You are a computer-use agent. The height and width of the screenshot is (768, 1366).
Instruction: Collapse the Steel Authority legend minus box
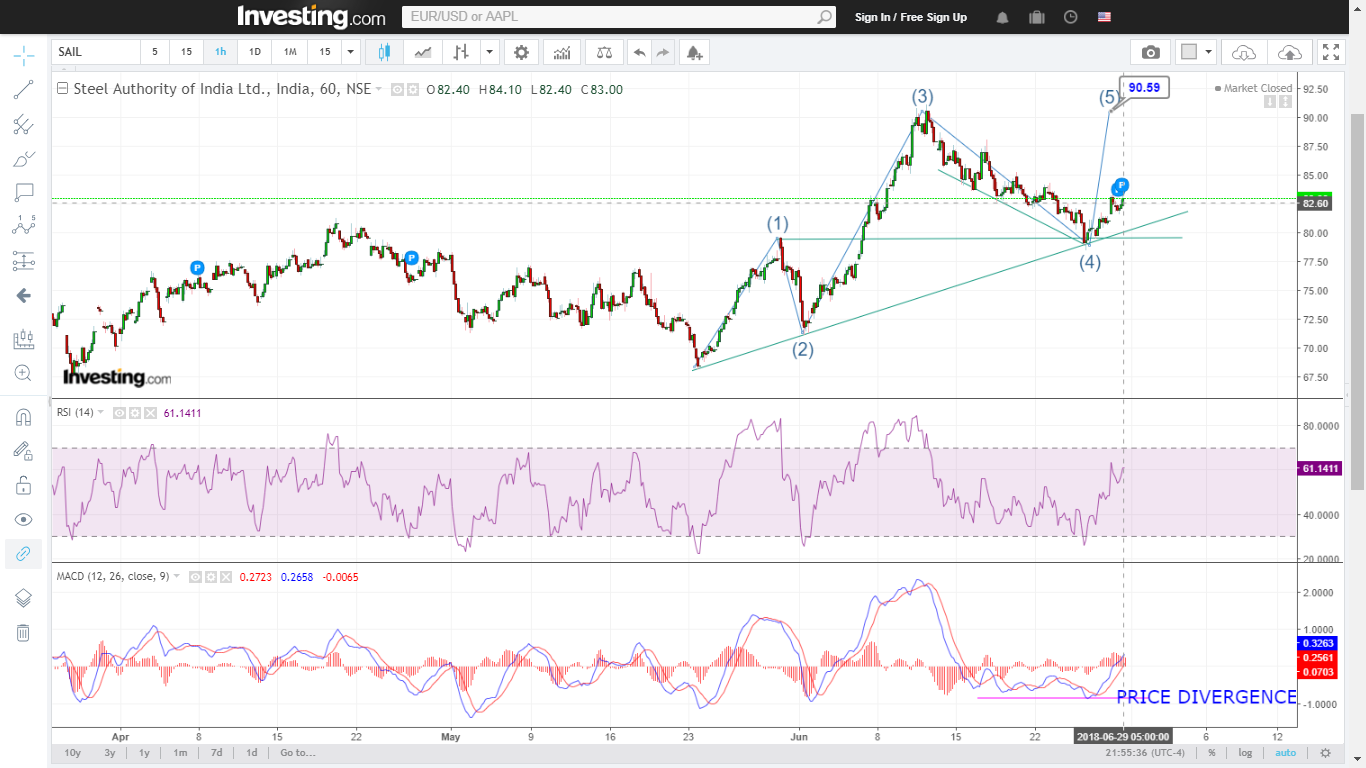click(x=63, y=89)
